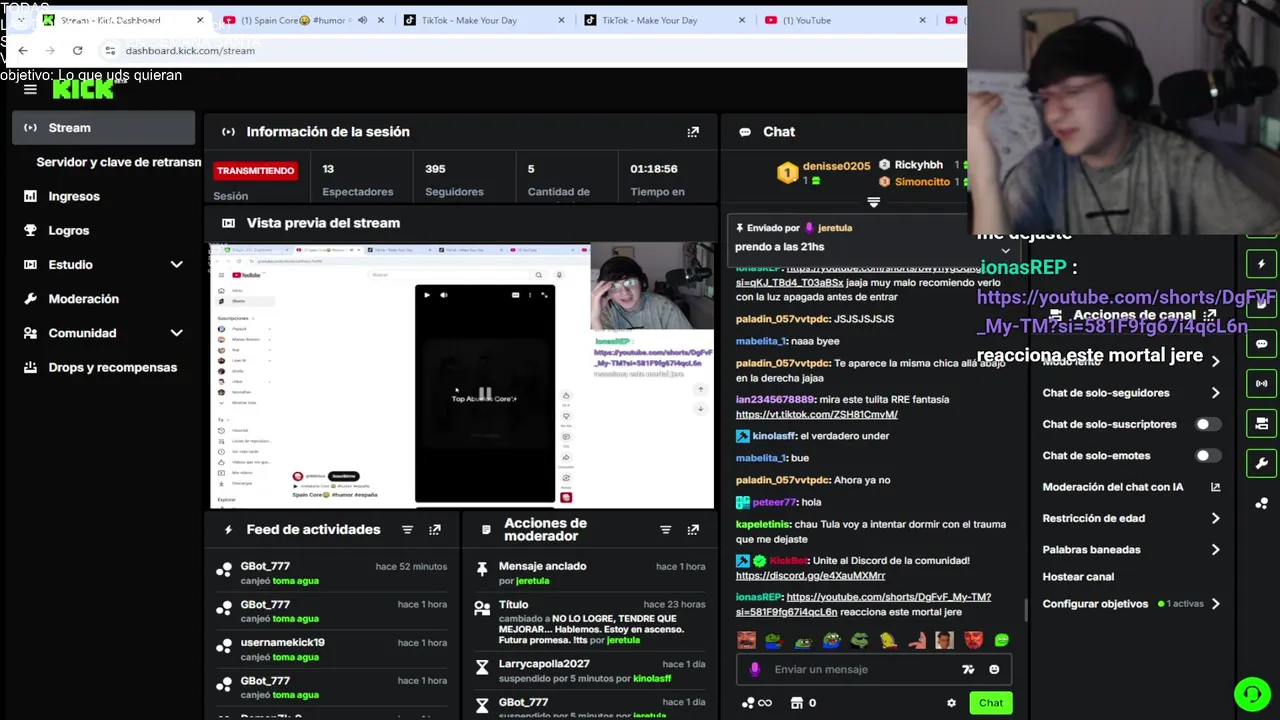Viewport: 1280px width, 720px height.
Task: Click usernamekick19 in activity feed
Action: (282, 642)
